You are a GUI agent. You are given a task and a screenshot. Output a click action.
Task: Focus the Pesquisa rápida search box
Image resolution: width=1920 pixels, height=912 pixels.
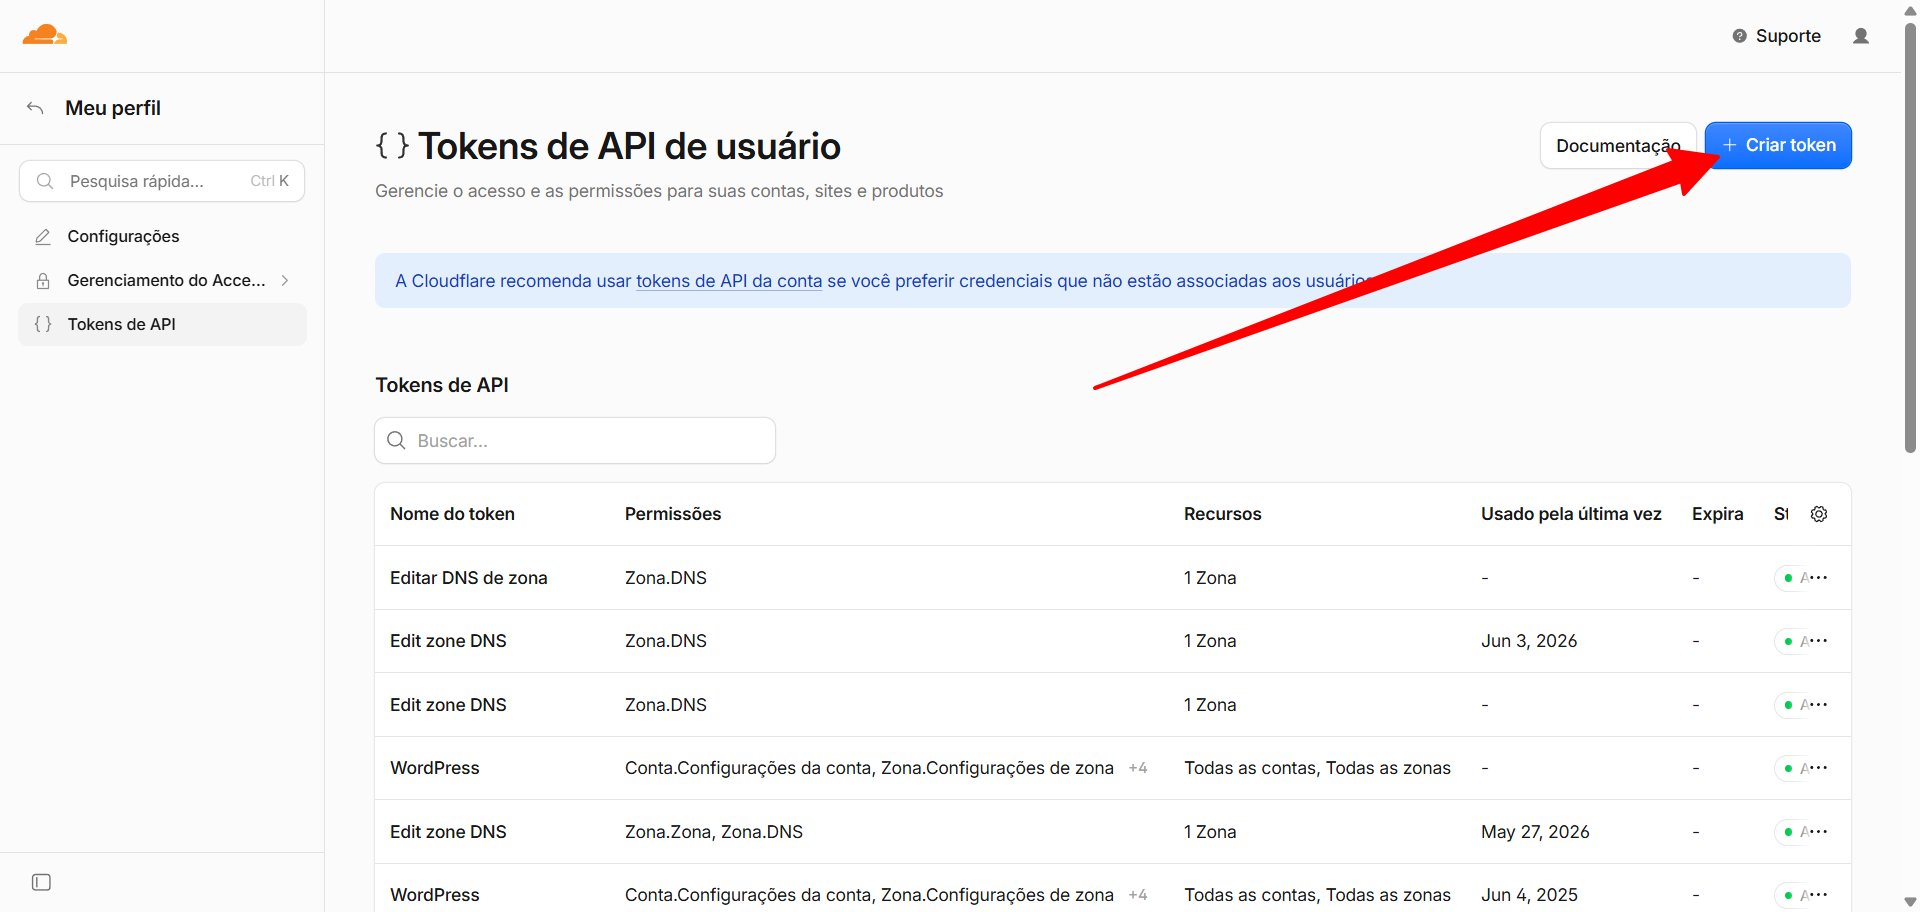point(162,181)
